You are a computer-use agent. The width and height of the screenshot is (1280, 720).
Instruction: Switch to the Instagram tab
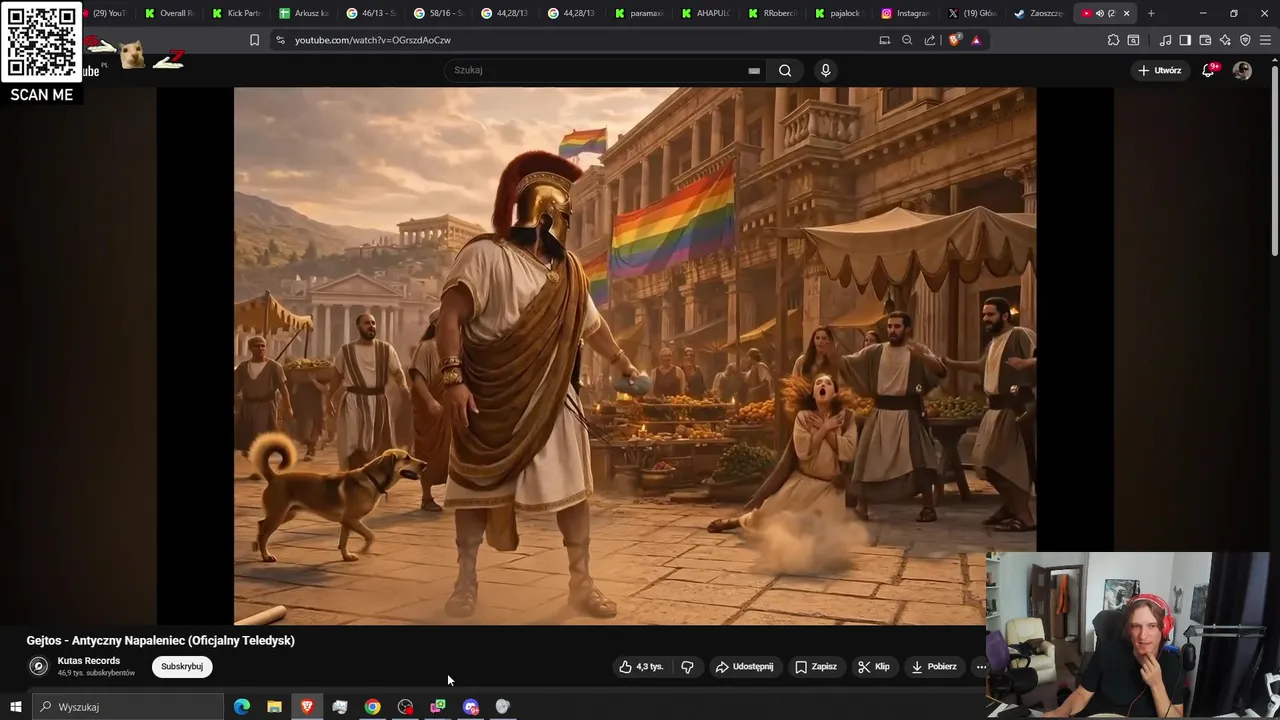[906, 13]
